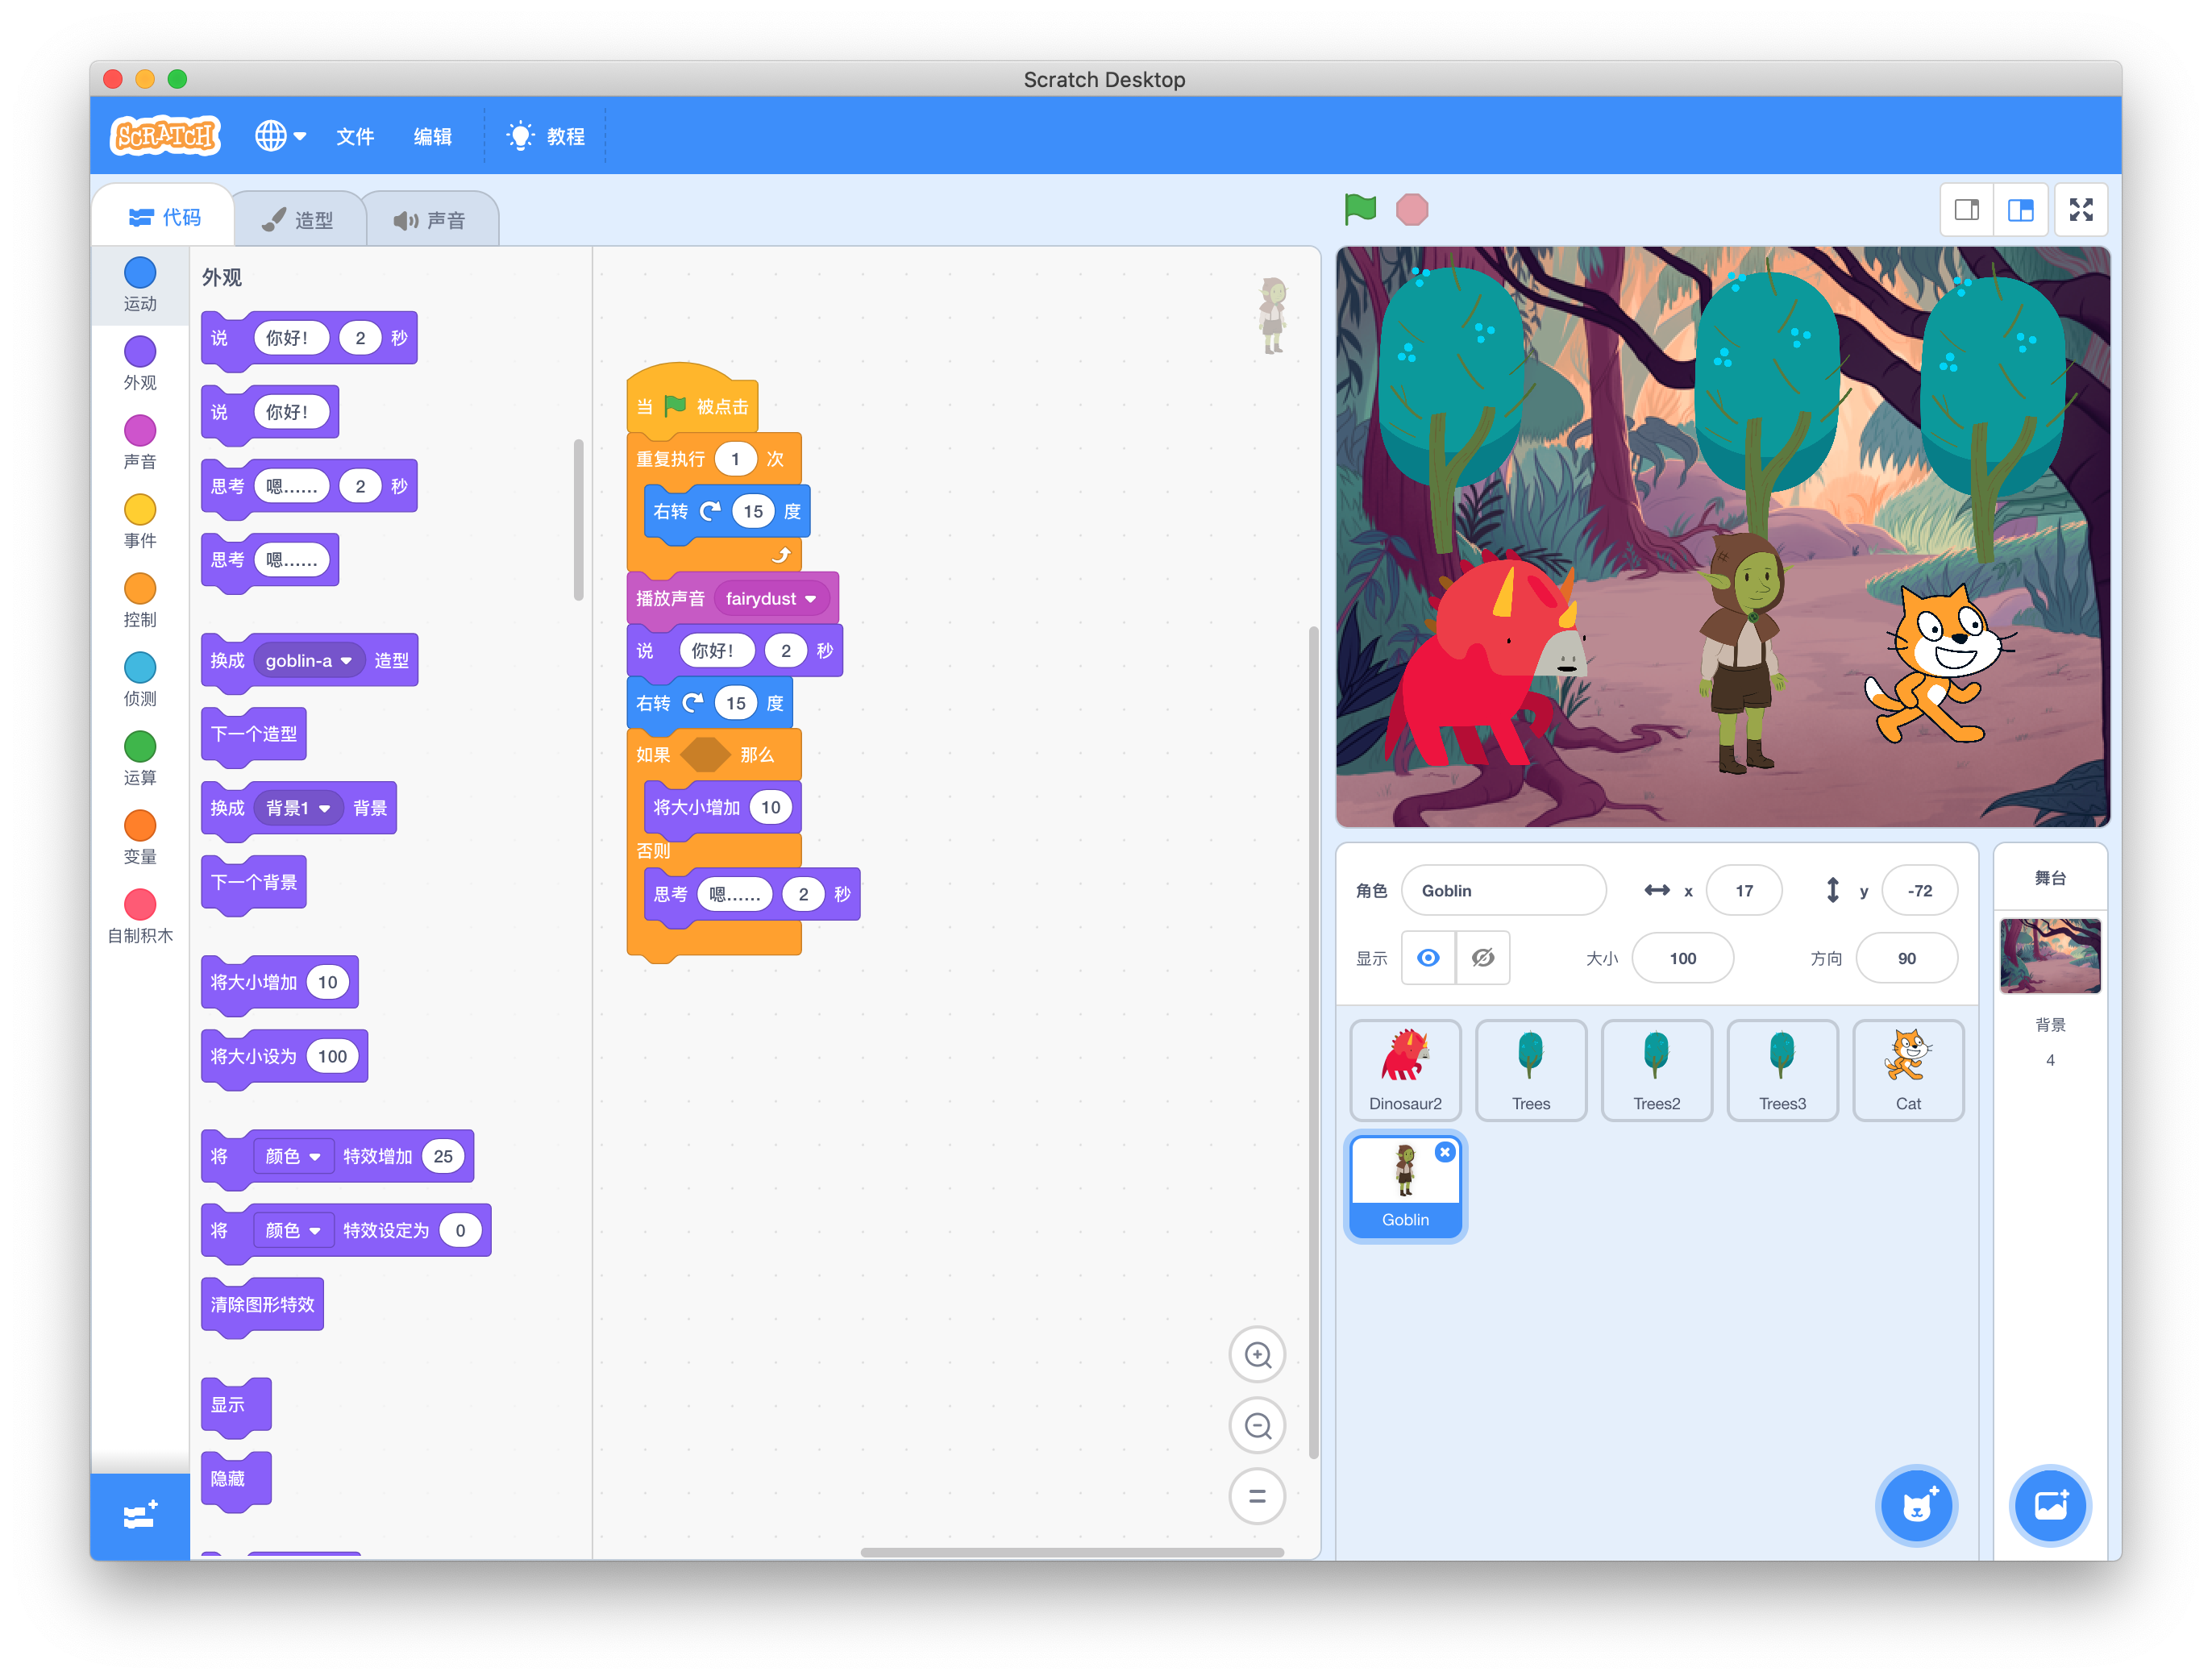Switch to the 代码 tab
The height and width of the screenshot is (1680, 2212).
[x=164, y=217]
